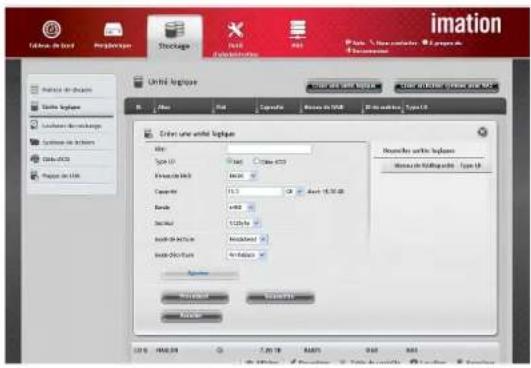Select the iSCSI target radio button
This screenshot has width=531, height=368.
[257, 161]
